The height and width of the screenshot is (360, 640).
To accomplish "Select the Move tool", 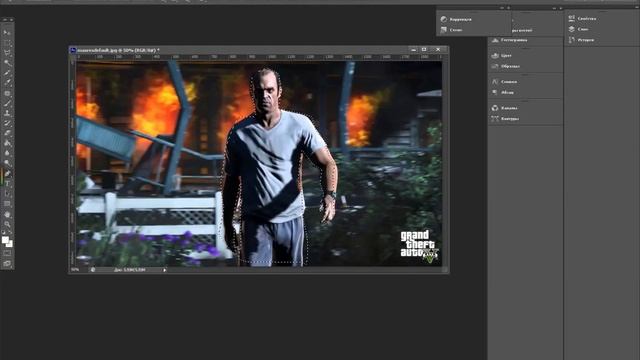I will click(x=7, y=33).
